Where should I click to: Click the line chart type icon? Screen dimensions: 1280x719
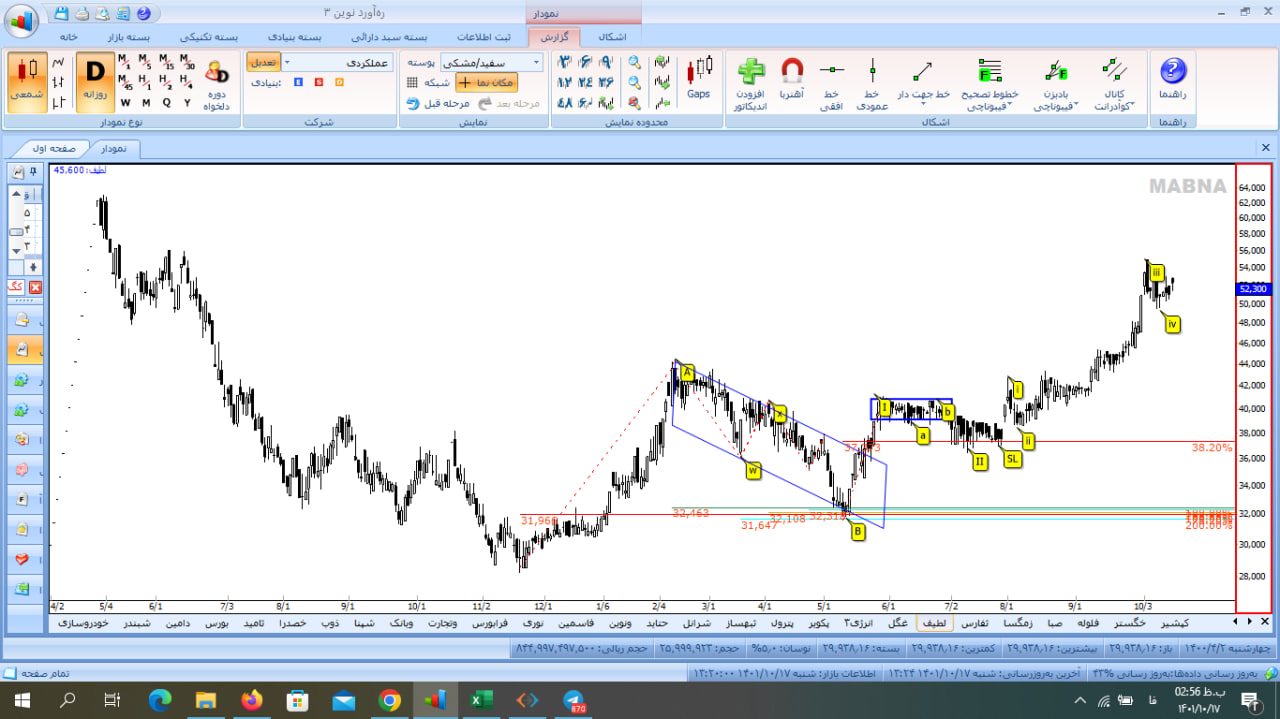click(x=58, y=61)
